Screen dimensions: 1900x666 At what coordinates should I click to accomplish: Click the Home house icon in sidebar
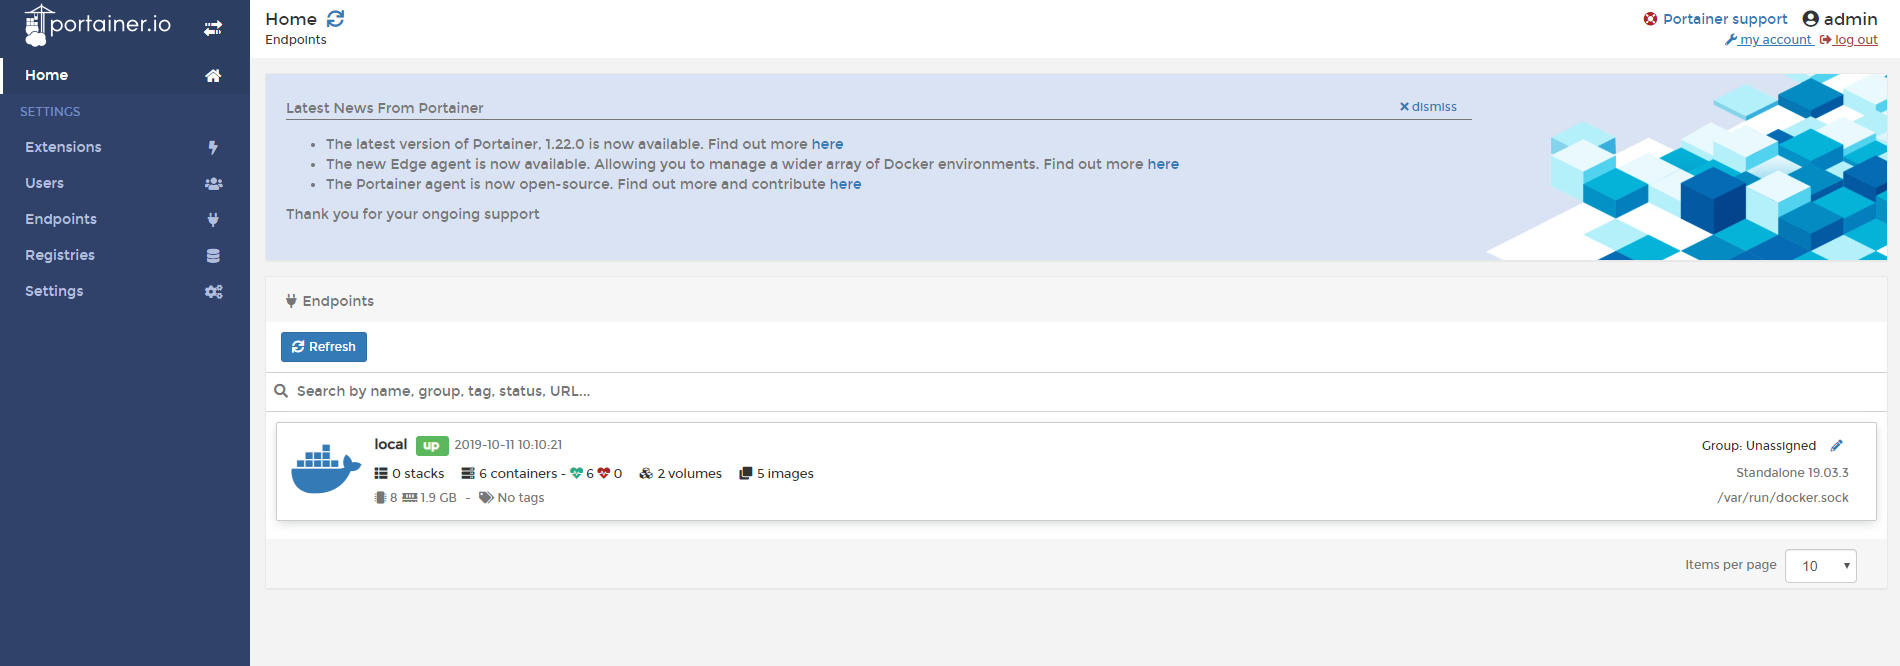click(213, 76)
